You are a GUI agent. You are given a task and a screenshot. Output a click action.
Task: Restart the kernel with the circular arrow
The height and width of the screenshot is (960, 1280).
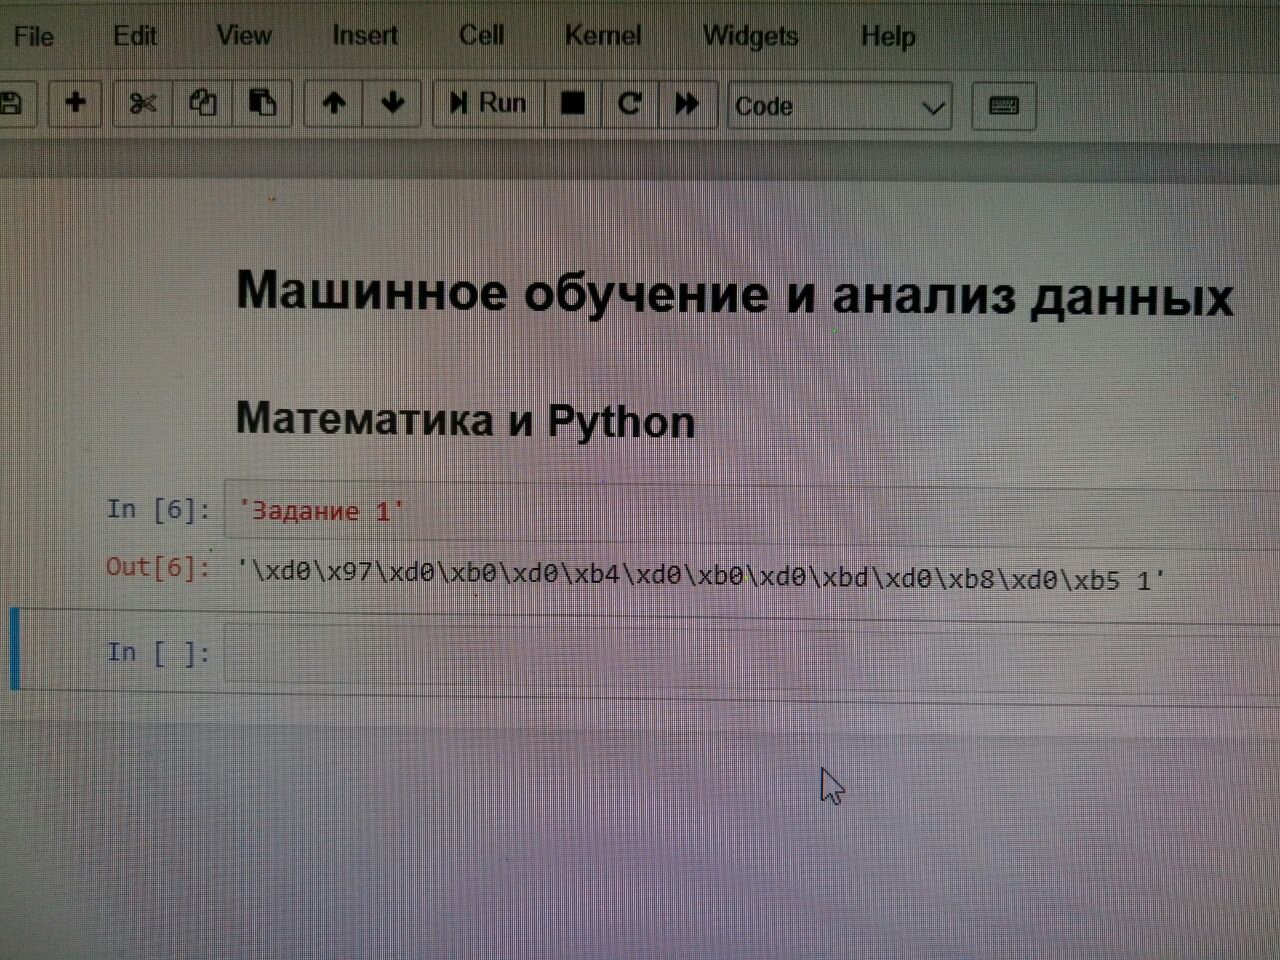click(630, 103)
